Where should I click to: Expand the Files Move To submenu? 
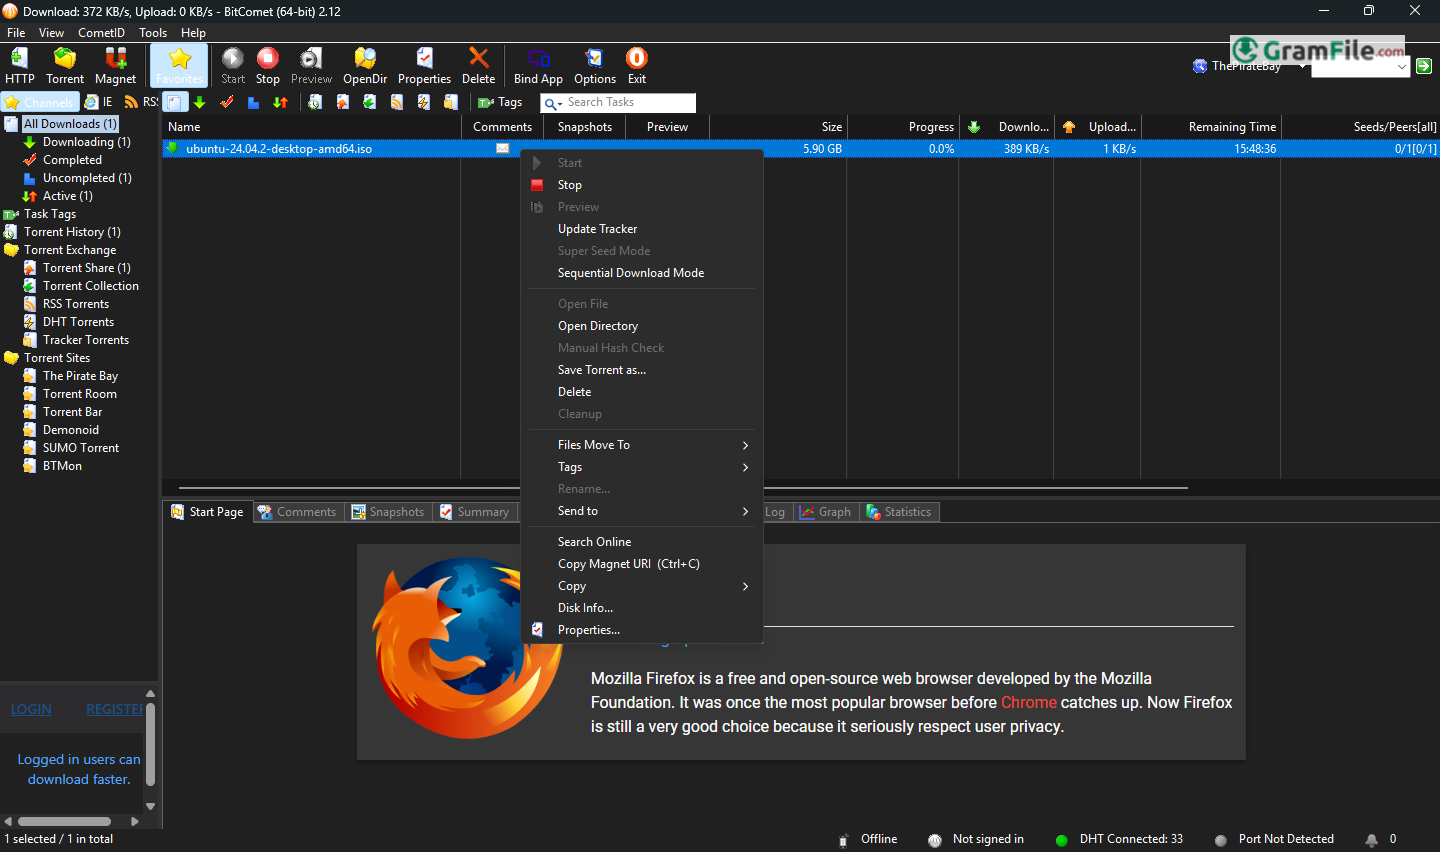click(642, 445)
